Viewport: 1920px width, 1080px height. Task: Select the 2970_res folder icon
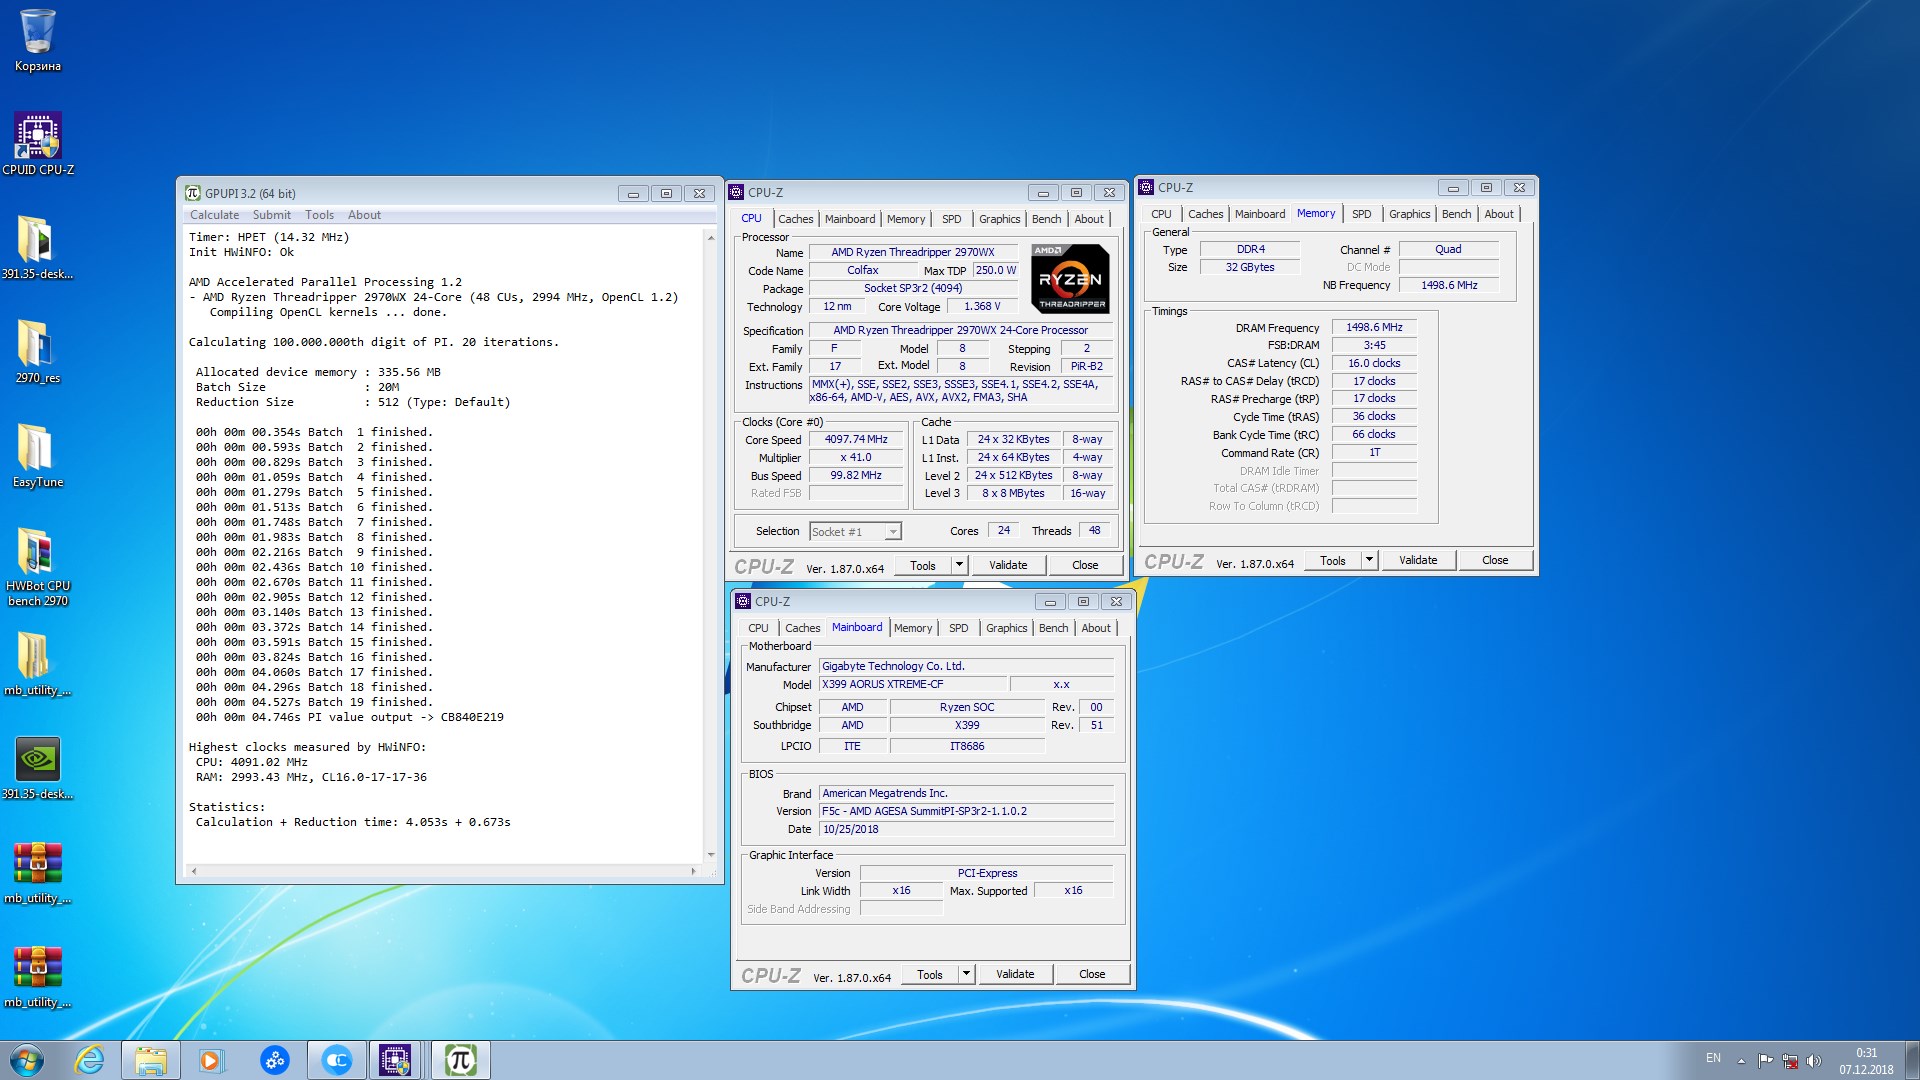point(38,351)
